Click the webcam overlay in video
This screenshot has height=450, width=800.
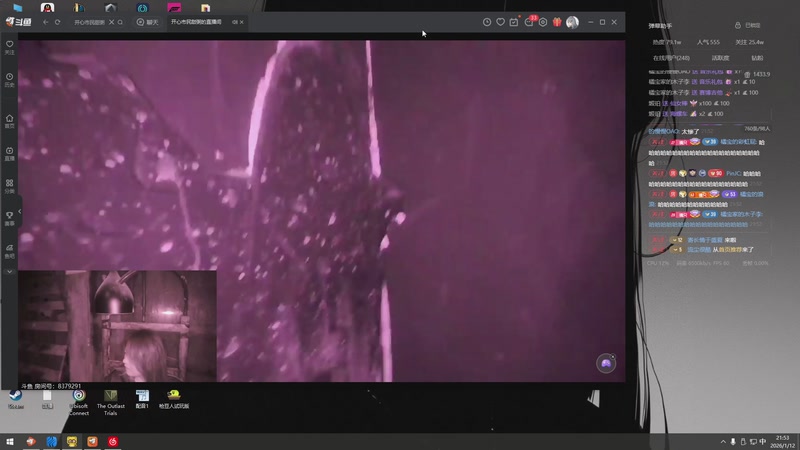click(117, 326)
